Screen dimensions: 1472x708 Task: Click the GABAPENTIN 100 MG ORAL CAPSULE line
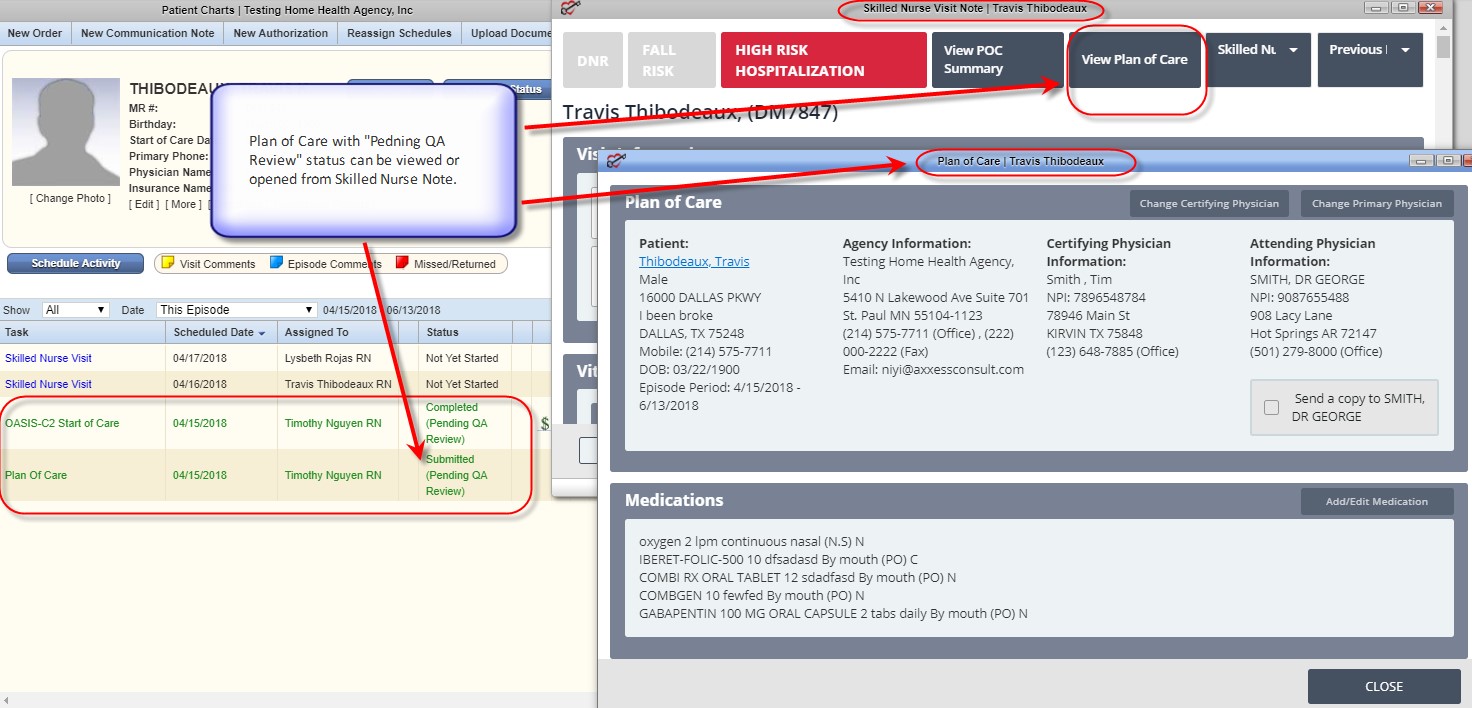833,613
